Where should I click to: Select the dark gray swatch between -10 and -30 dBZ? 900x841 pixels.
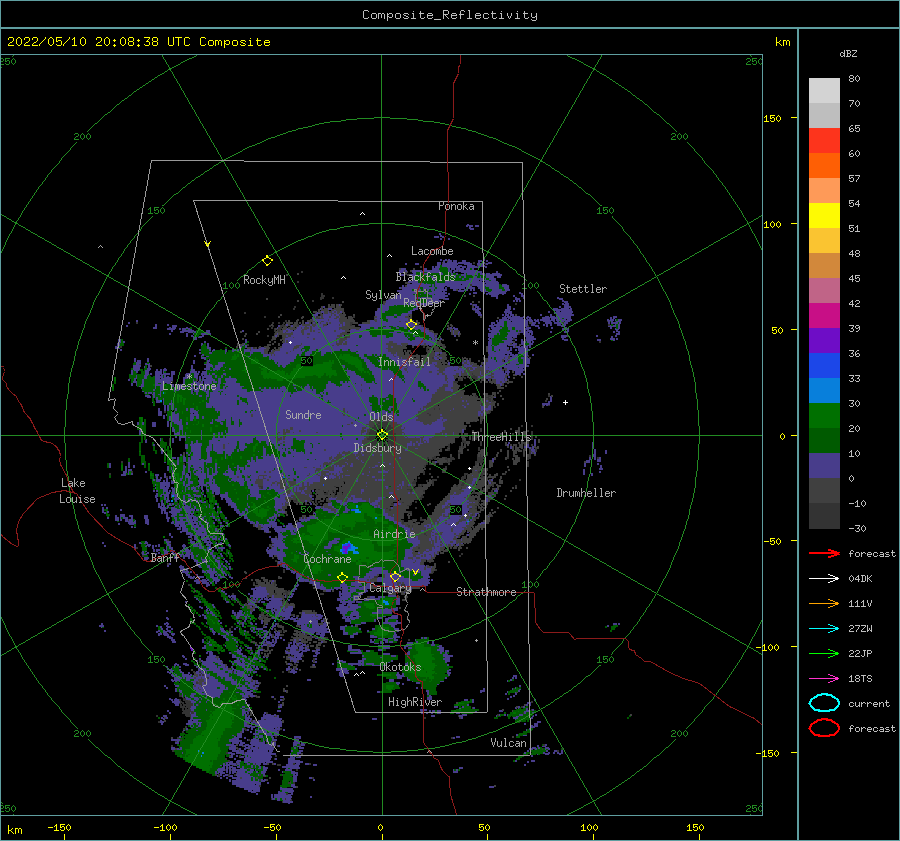(x=824, y=516)
